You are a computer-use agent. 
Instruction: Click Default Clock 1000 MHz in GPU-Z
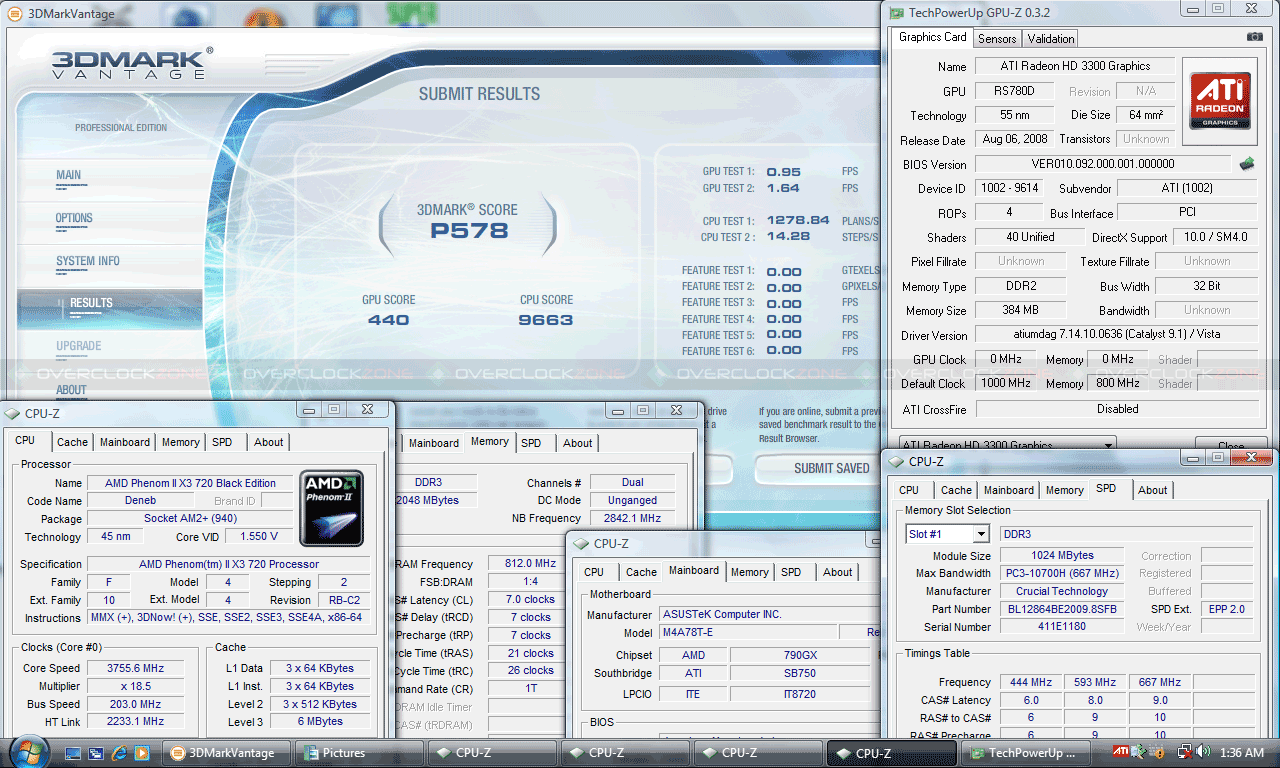[x=1007, y=383]
